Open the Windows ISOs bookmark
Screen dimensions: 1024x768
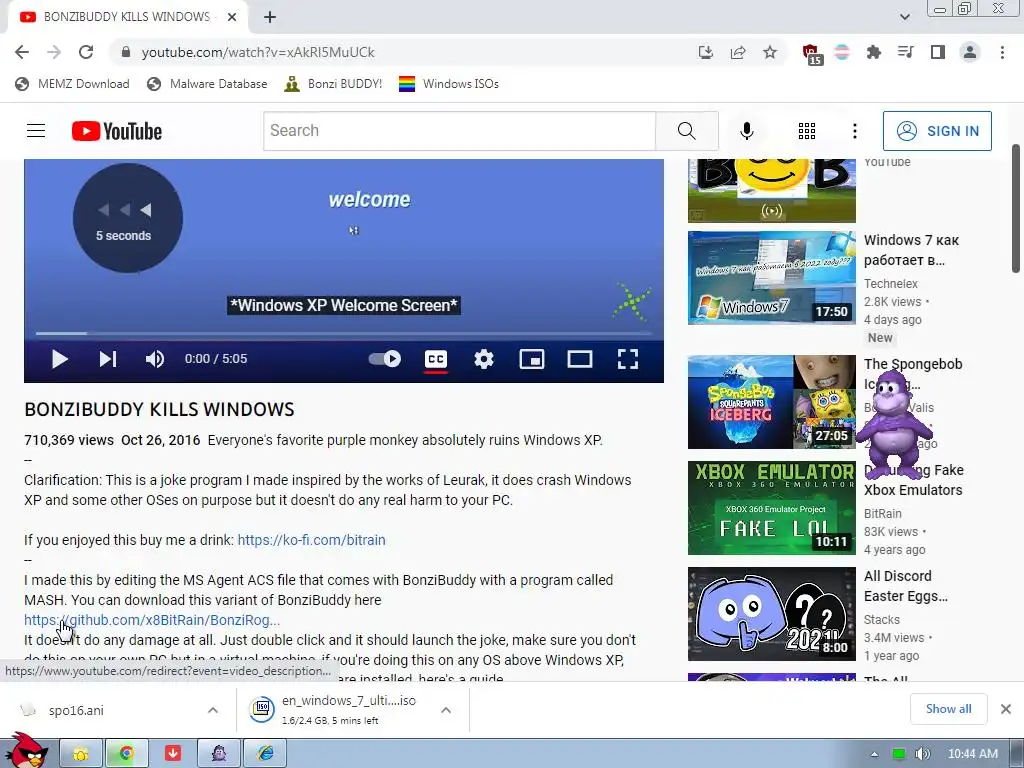pos(449,84)
